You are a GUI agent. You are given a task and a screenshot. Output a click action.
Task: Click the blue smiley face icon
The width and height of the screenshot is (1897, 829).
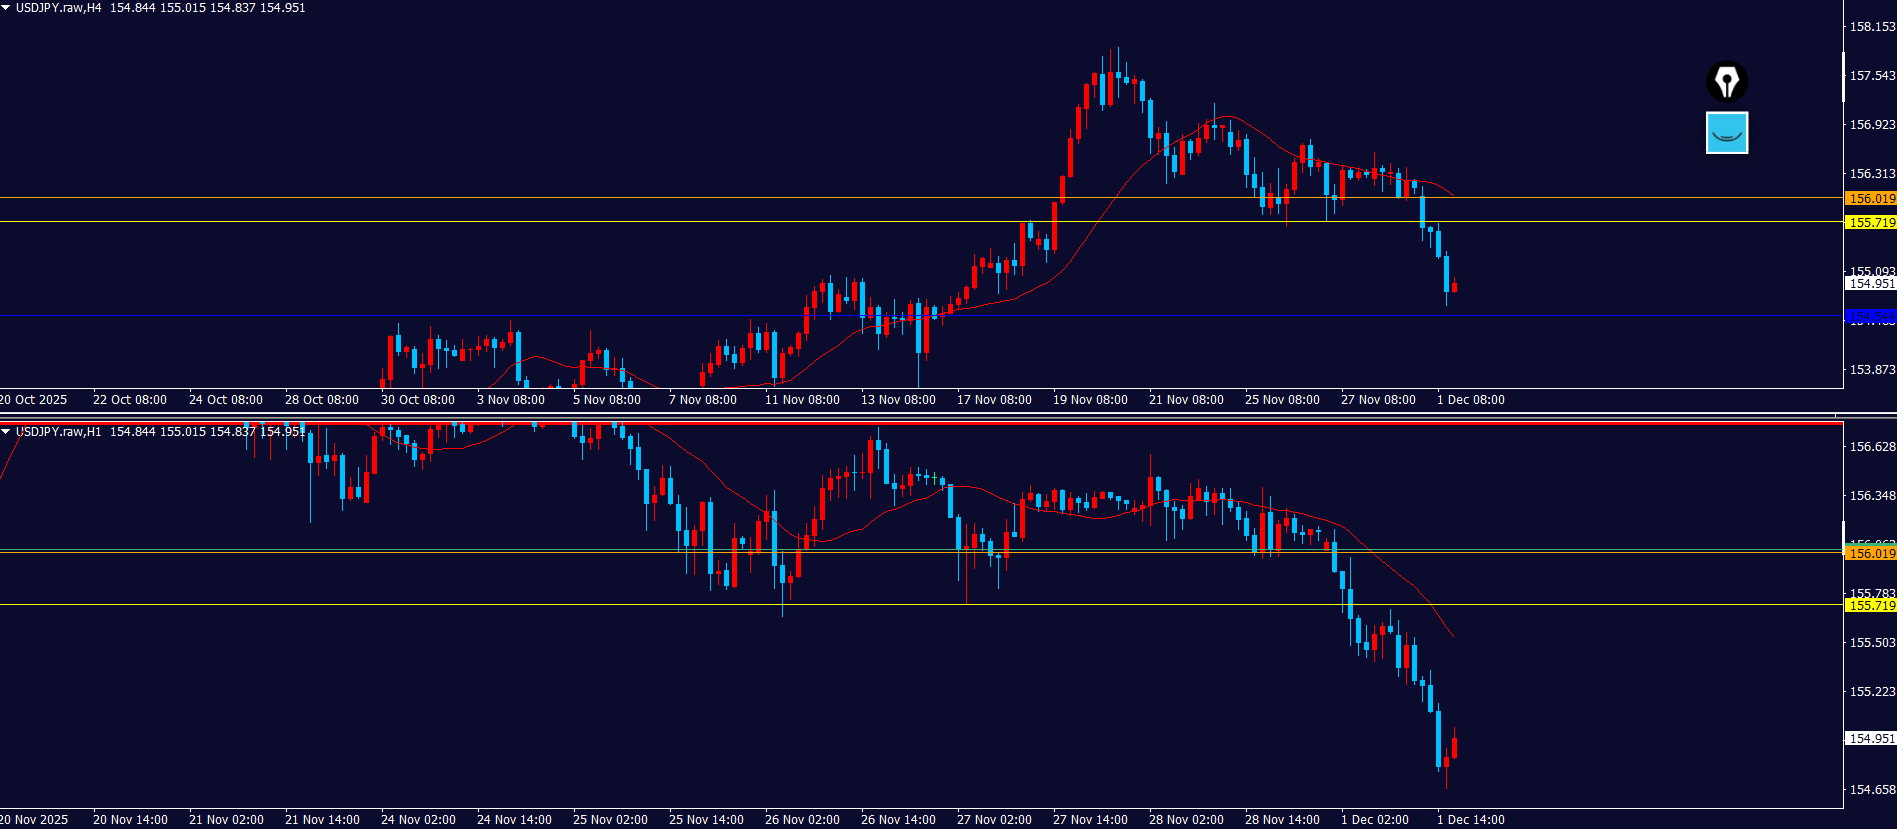[1726, 133]
